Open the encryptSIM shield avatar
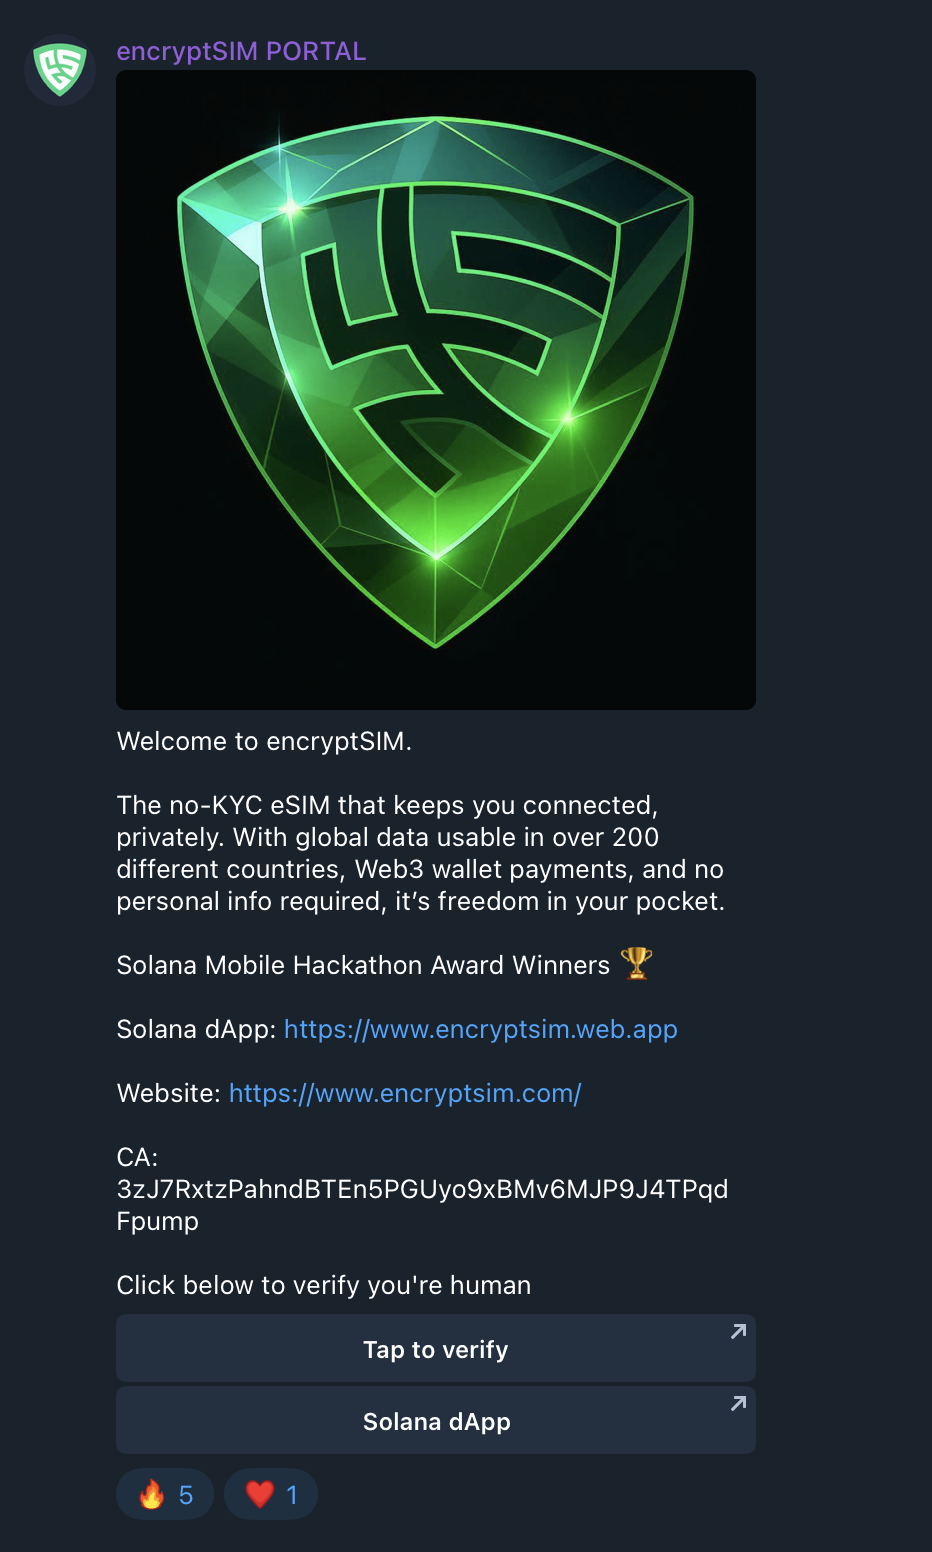932x1552 pixels. tap(60, 69)
